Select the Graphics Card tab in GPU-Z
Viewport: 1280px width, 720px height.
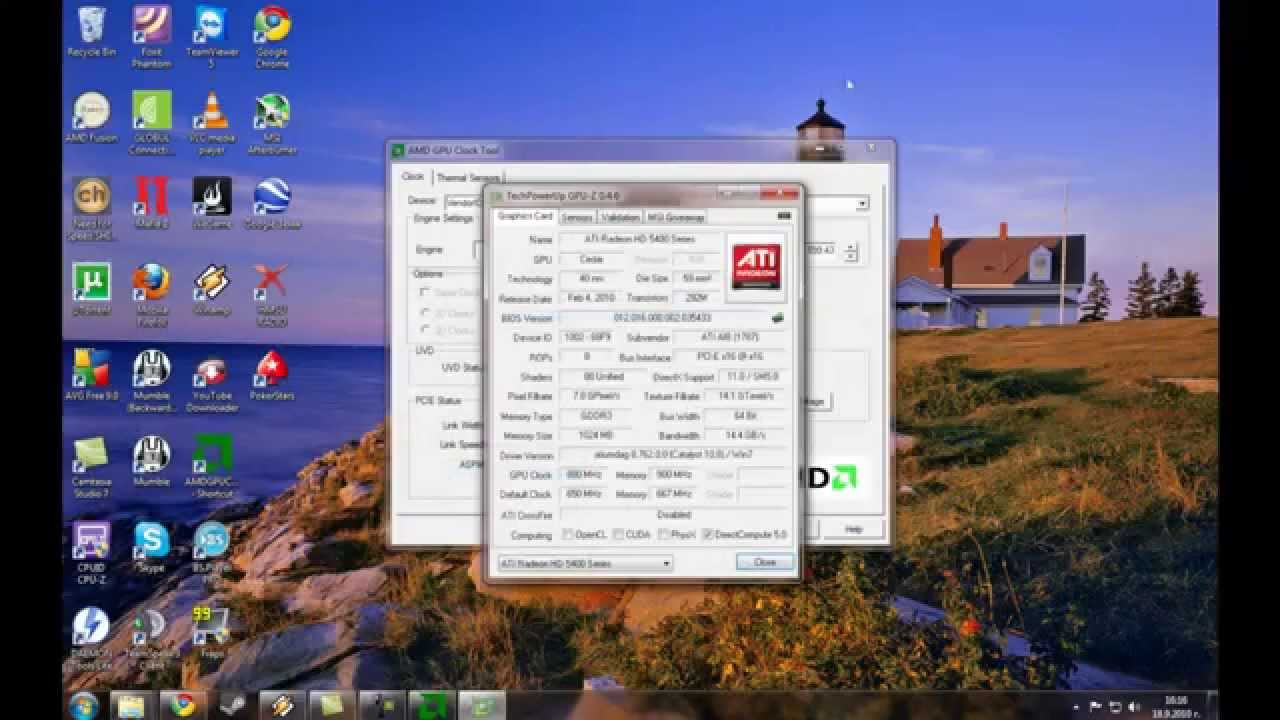(525, 216)
